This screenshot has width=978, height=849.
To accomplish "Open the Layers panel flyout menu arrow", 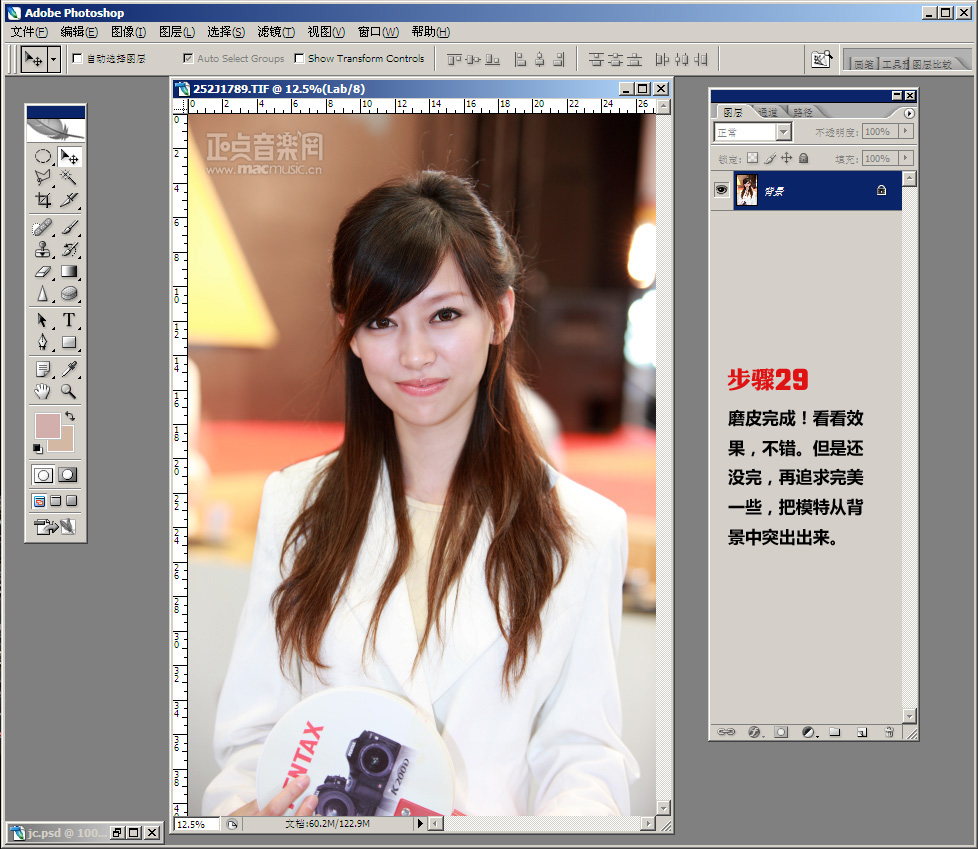I will [x=909, y=113].
